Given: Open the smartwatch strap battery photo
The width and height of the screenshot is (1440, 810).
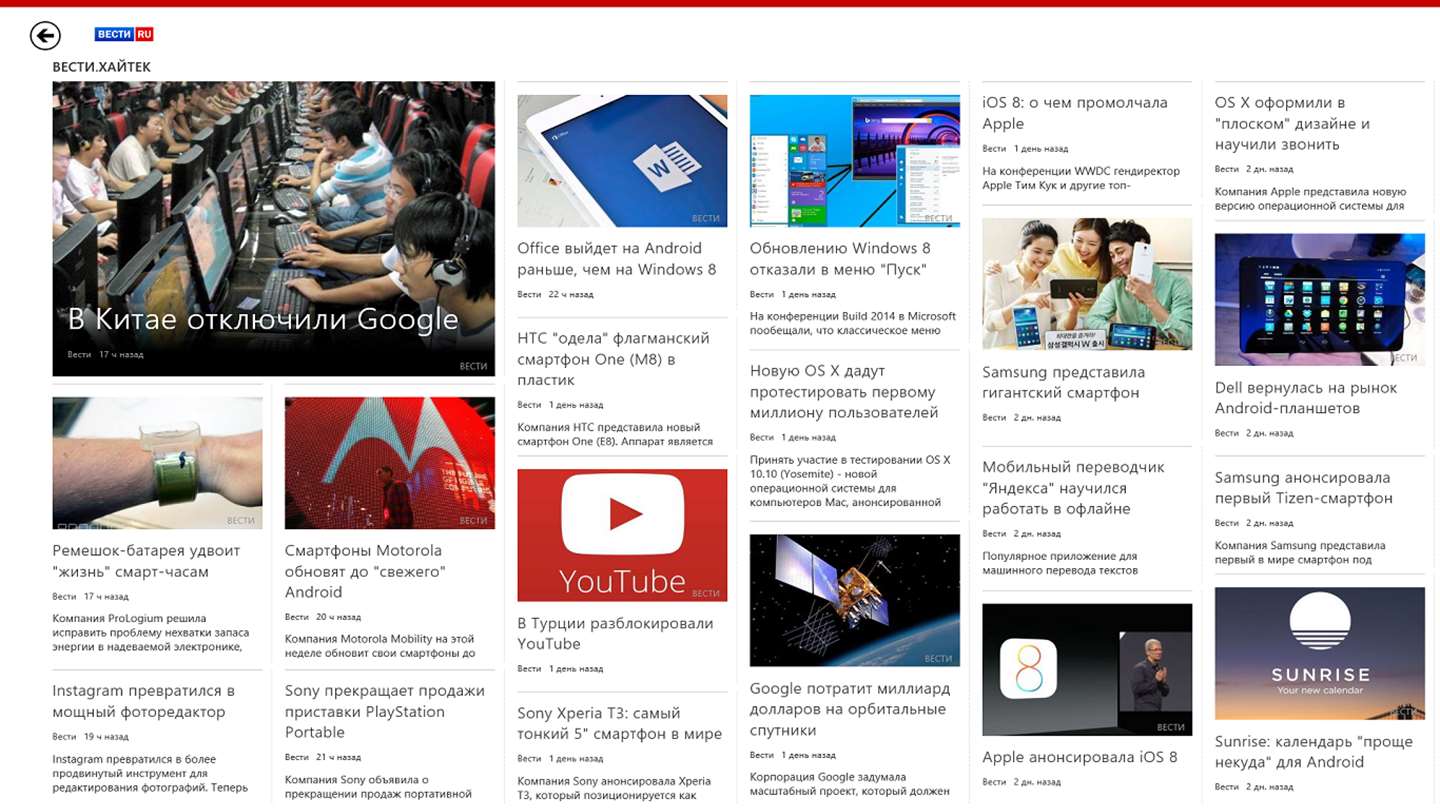Looking at the screenshot, I should (x=157, y=463).
